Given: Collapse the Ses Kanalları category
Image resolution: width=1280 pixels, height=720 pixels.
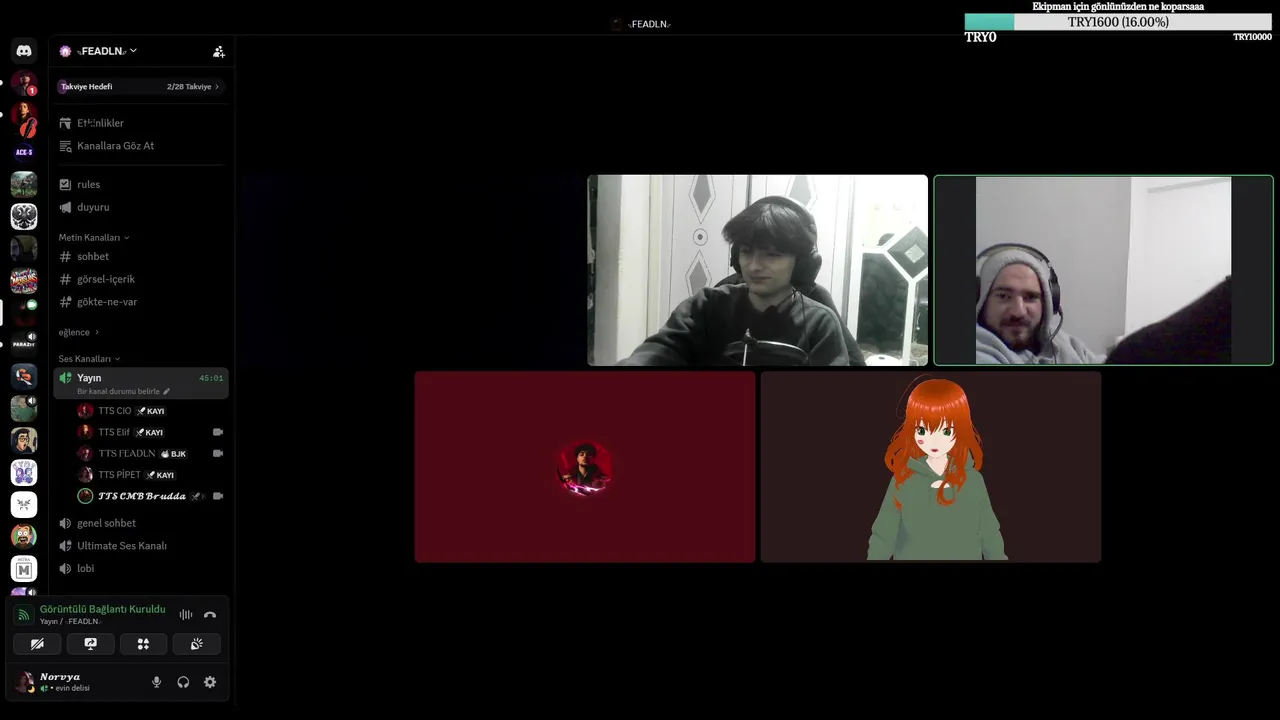Looking at the screenshot, I should pyautogui.click(x=89, y=359).
